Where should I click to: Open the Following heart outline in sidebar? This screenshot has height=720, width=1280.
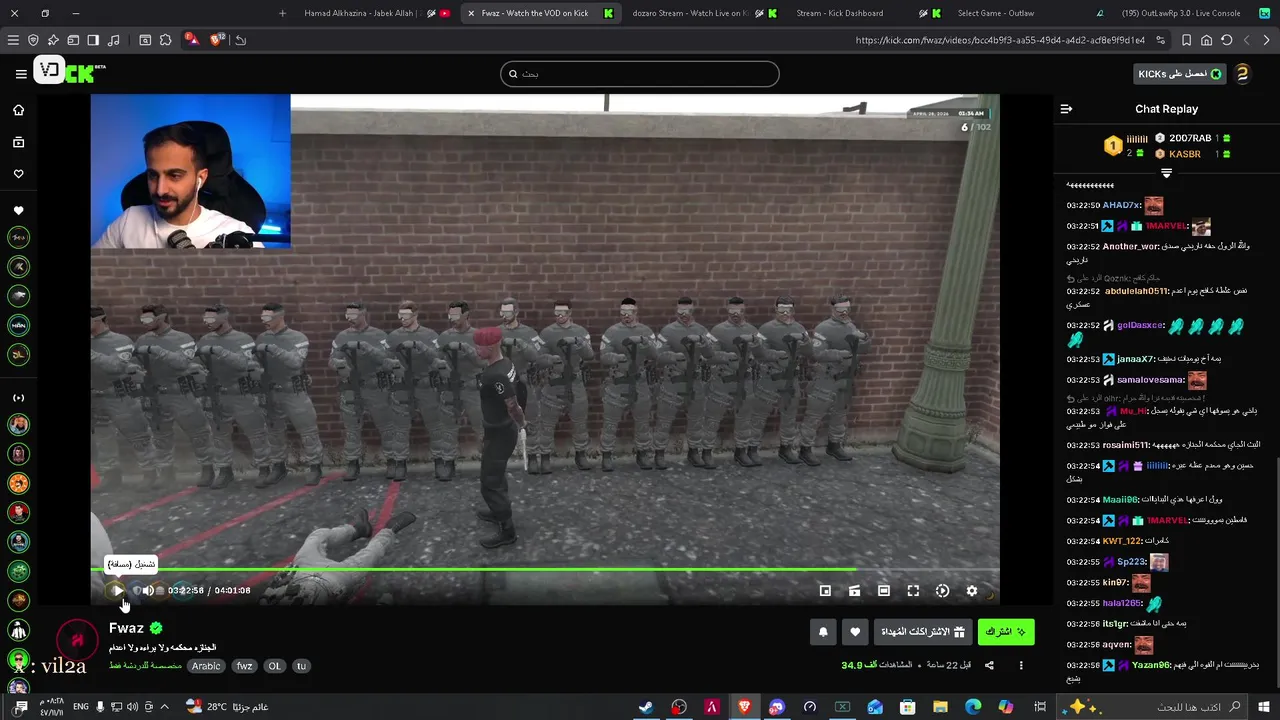(x=18, y=174)
